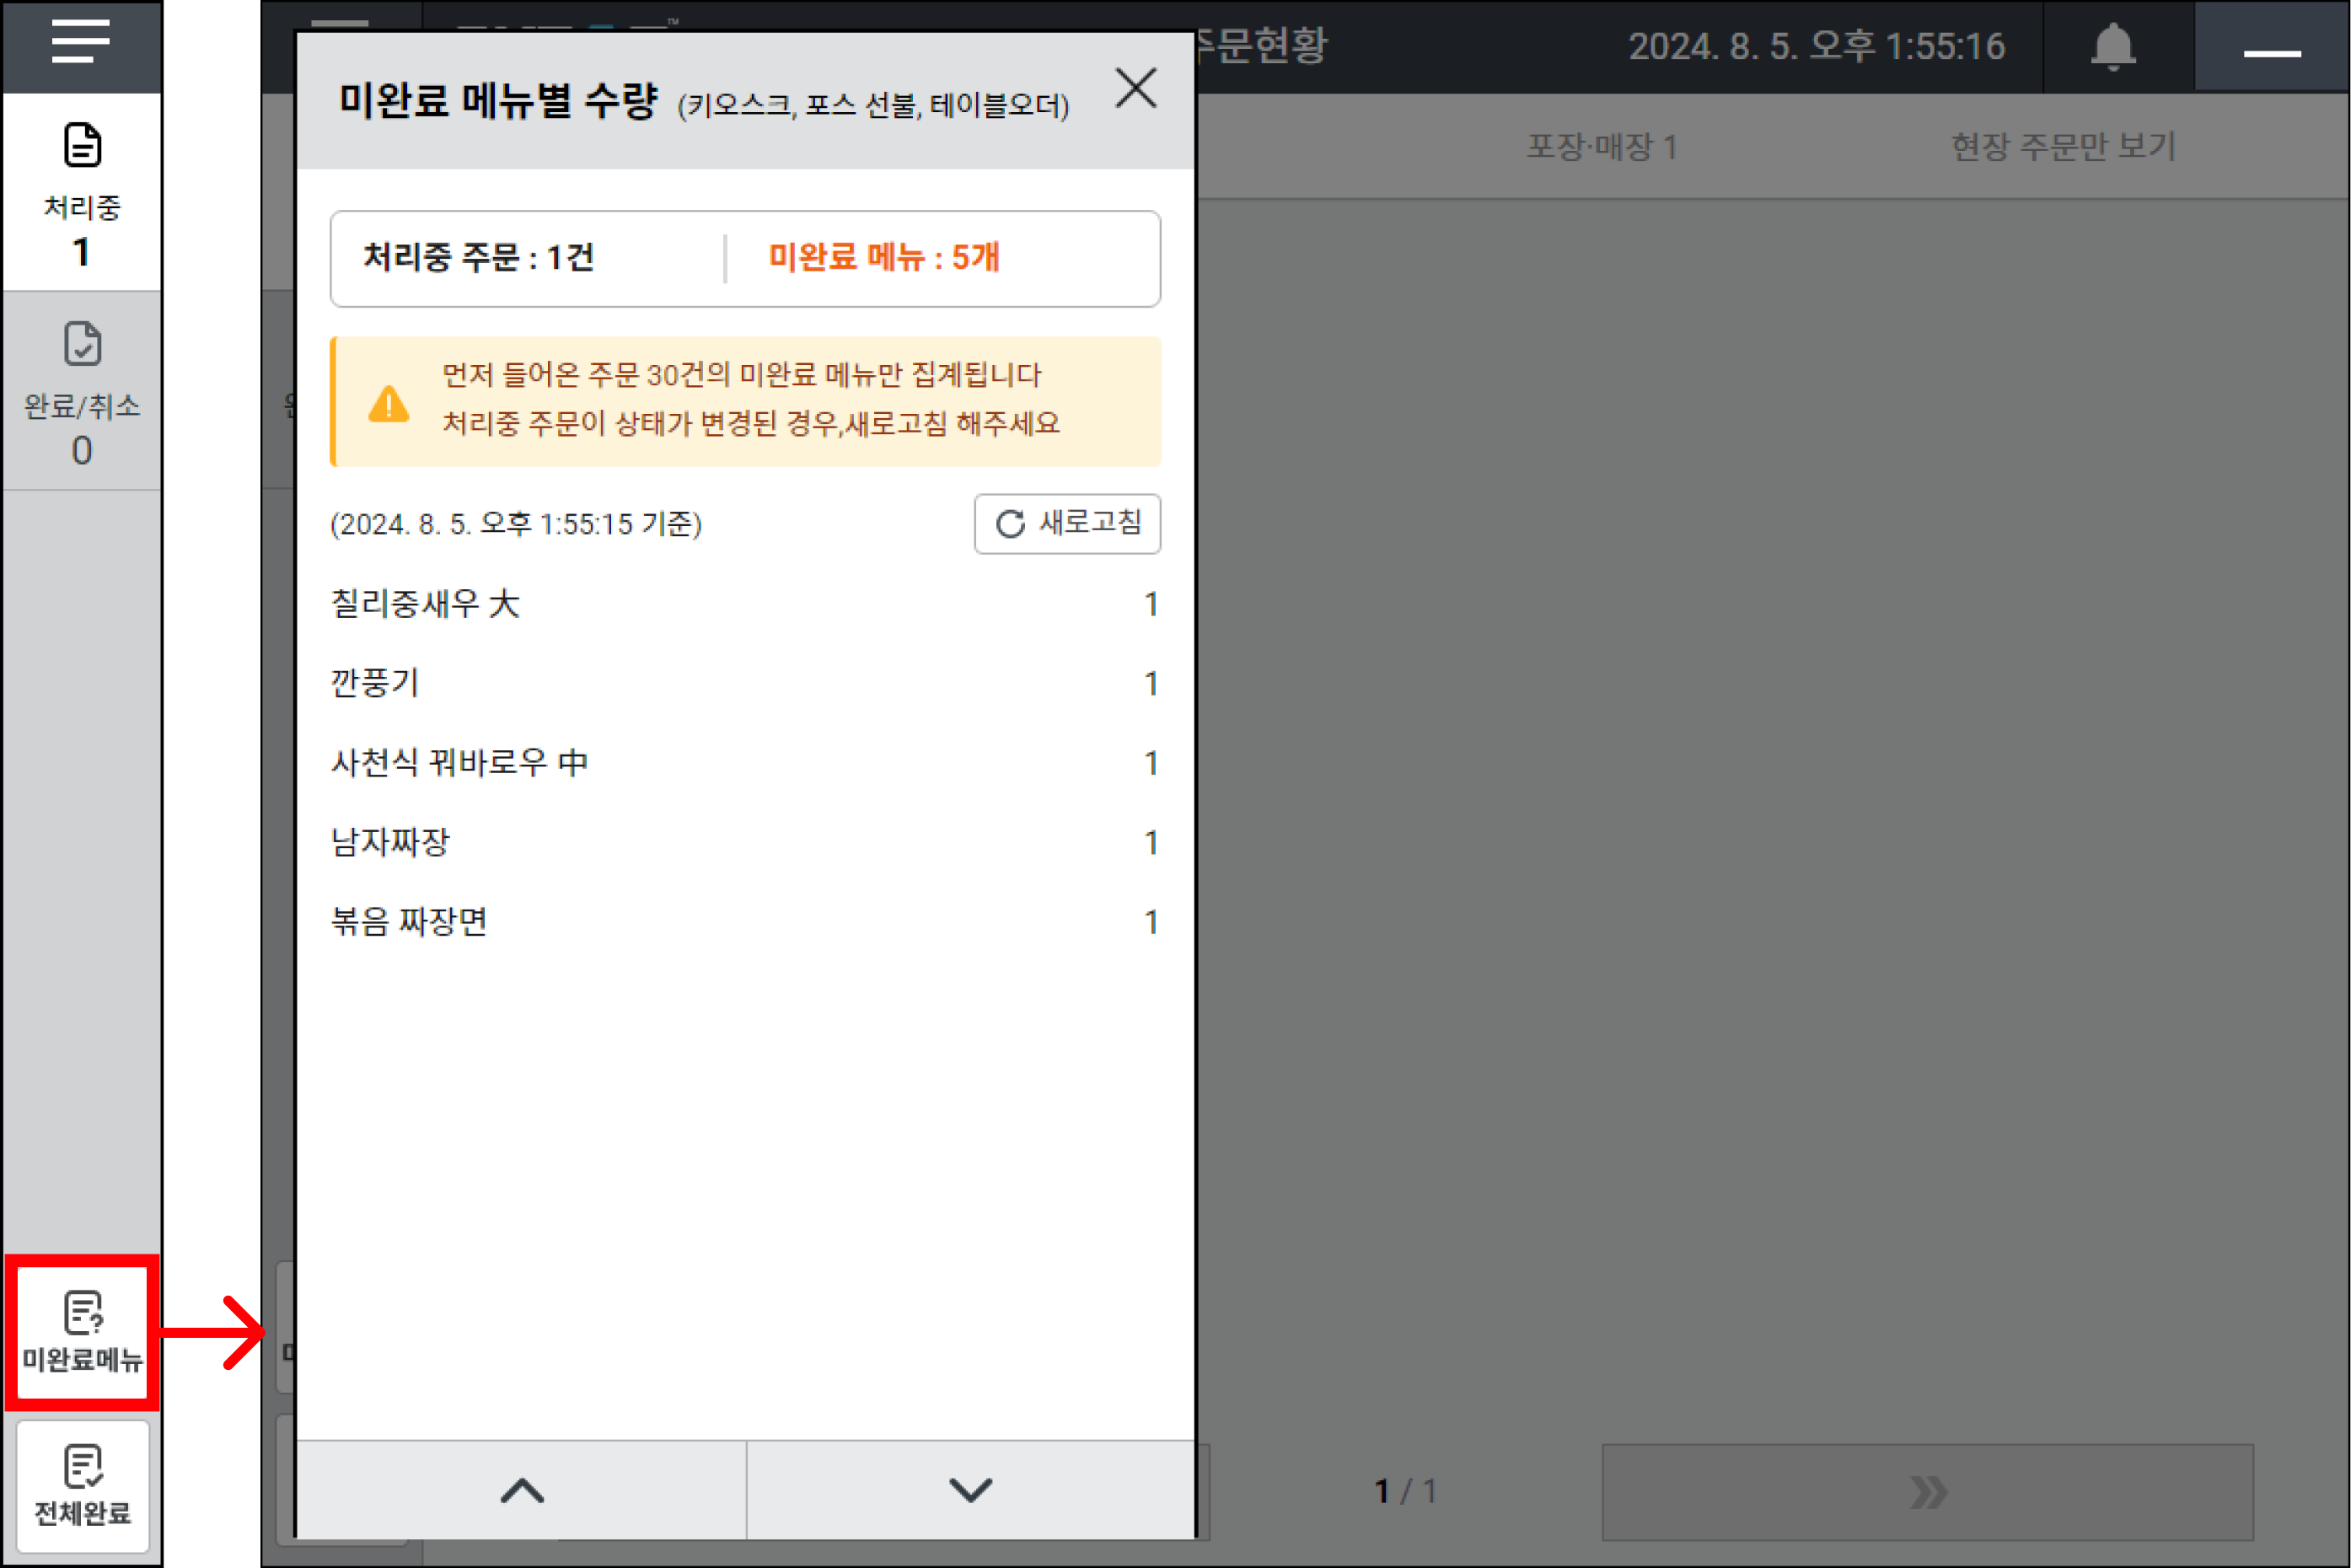The height and width of the screenshot is (1568, 2351).
Task: Open the notification bell
Action: pyautogui.click(x=2112, y=47)
